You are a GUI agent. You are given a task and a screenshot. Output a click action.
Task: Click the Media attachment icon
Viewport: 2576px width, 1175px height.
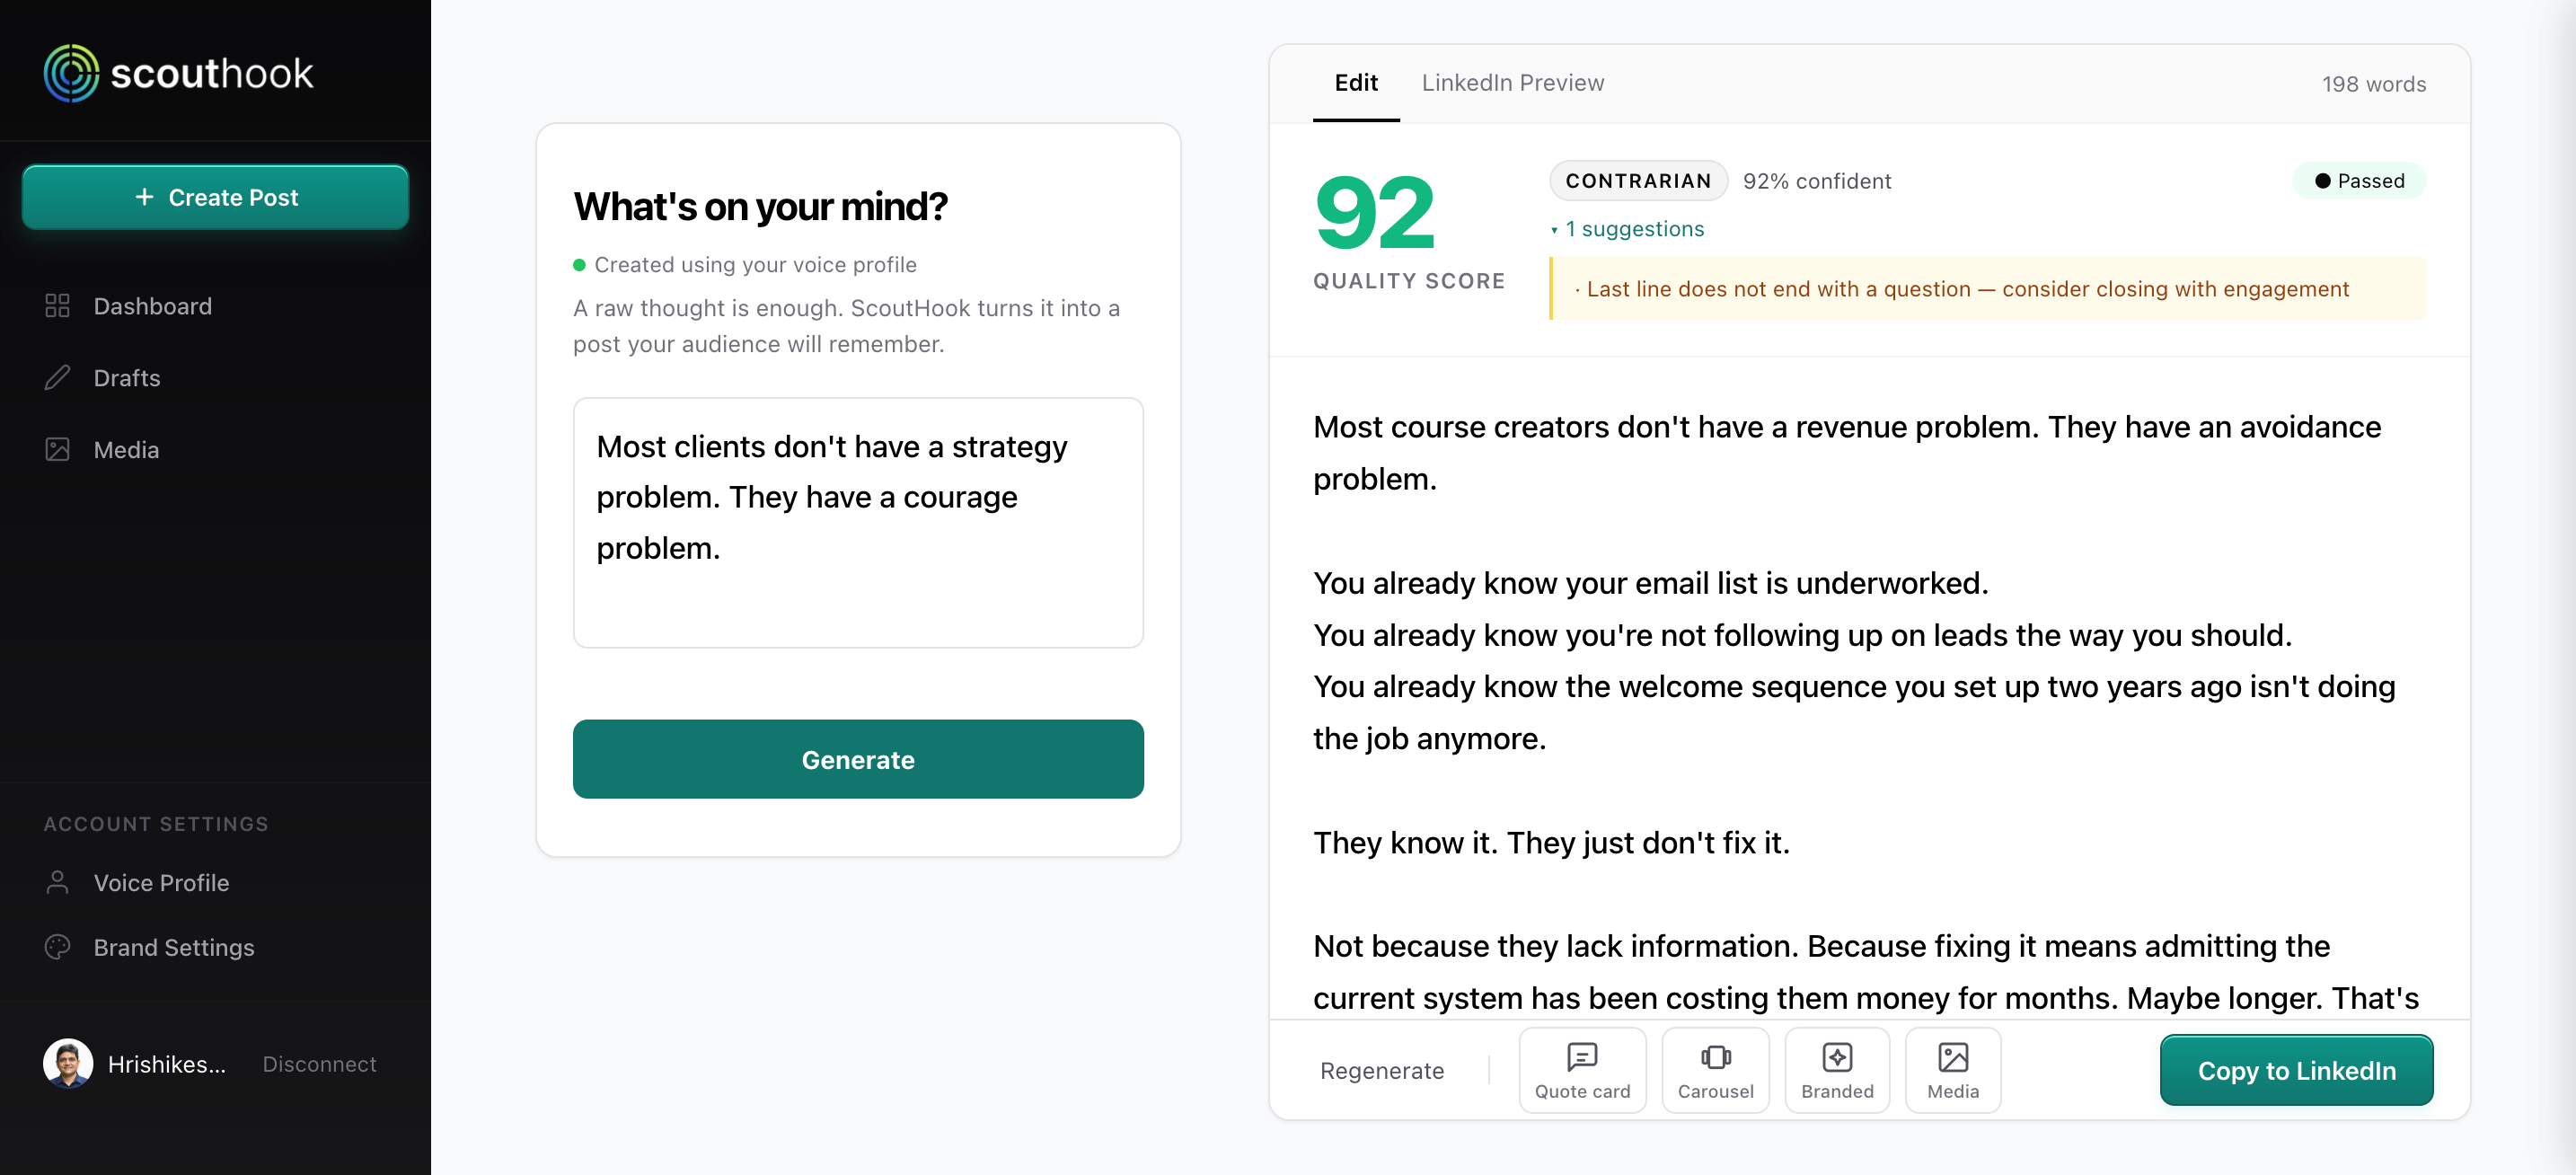pyautogui.click(x=1952, y=1057)
